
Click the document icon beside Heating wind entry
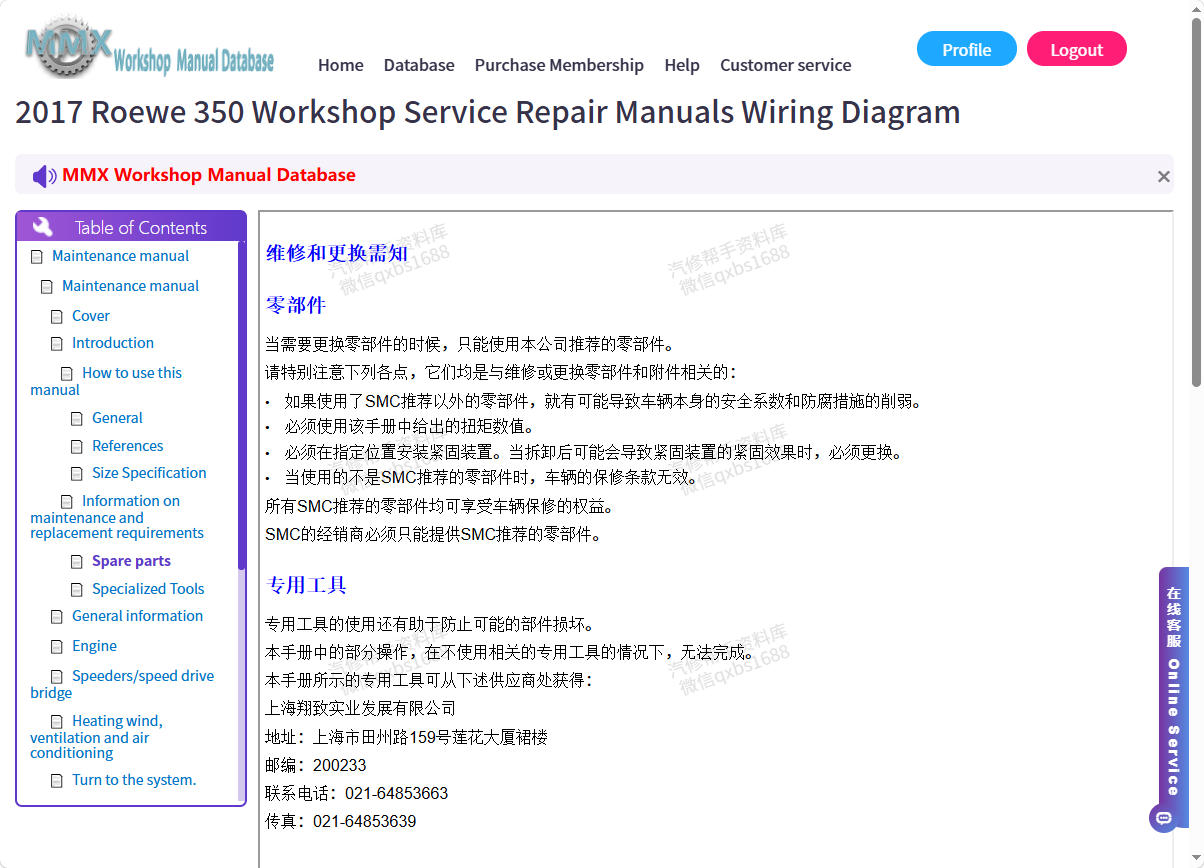[57, 722]
